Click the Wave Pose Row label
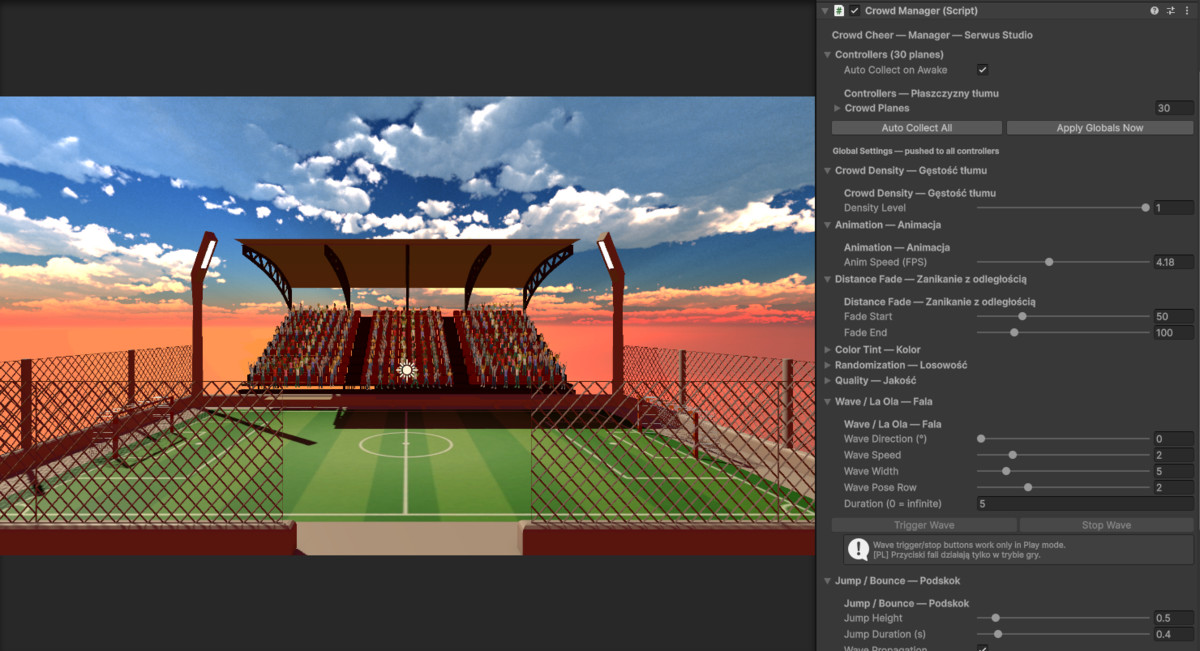The height and width of the screenshot is (651, 1200). click(880, 487)
